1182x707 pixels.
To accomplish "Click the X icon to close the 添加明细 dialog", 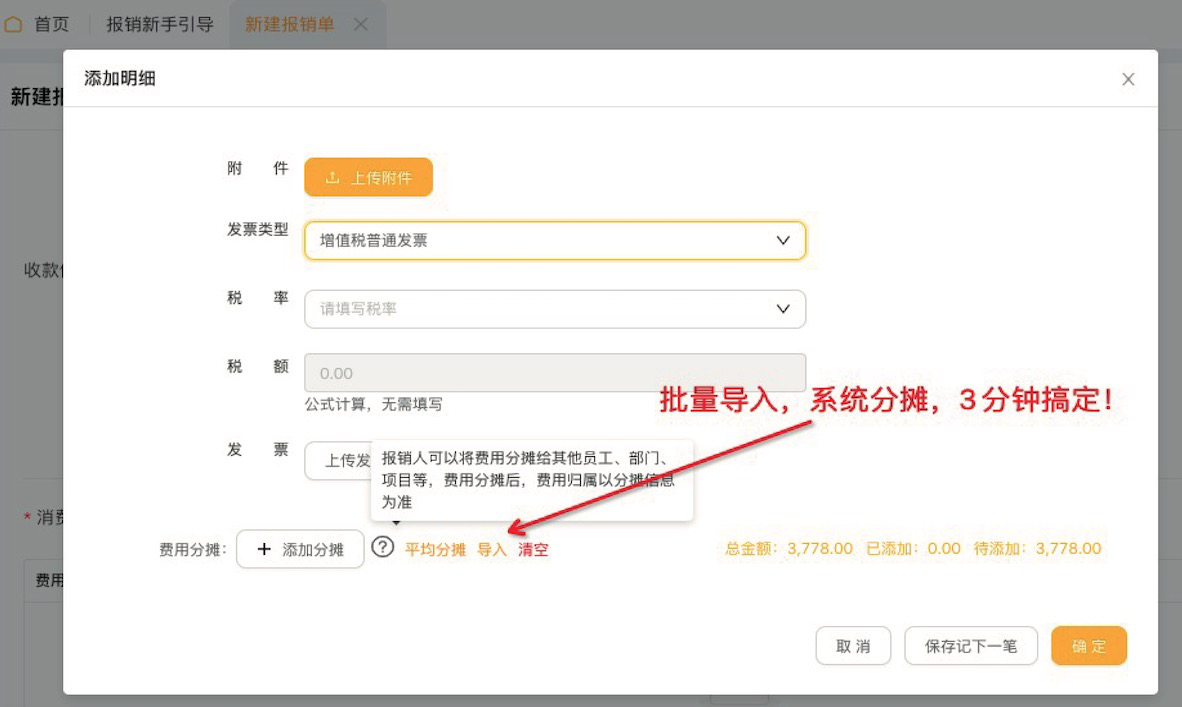I will tap(1128, 79).
